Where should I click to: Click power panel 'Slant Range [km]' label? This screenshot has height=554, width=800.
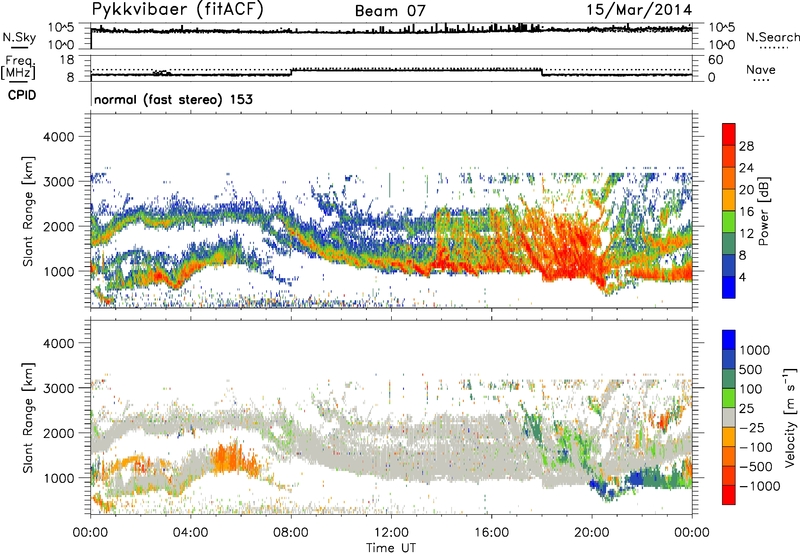28,211
